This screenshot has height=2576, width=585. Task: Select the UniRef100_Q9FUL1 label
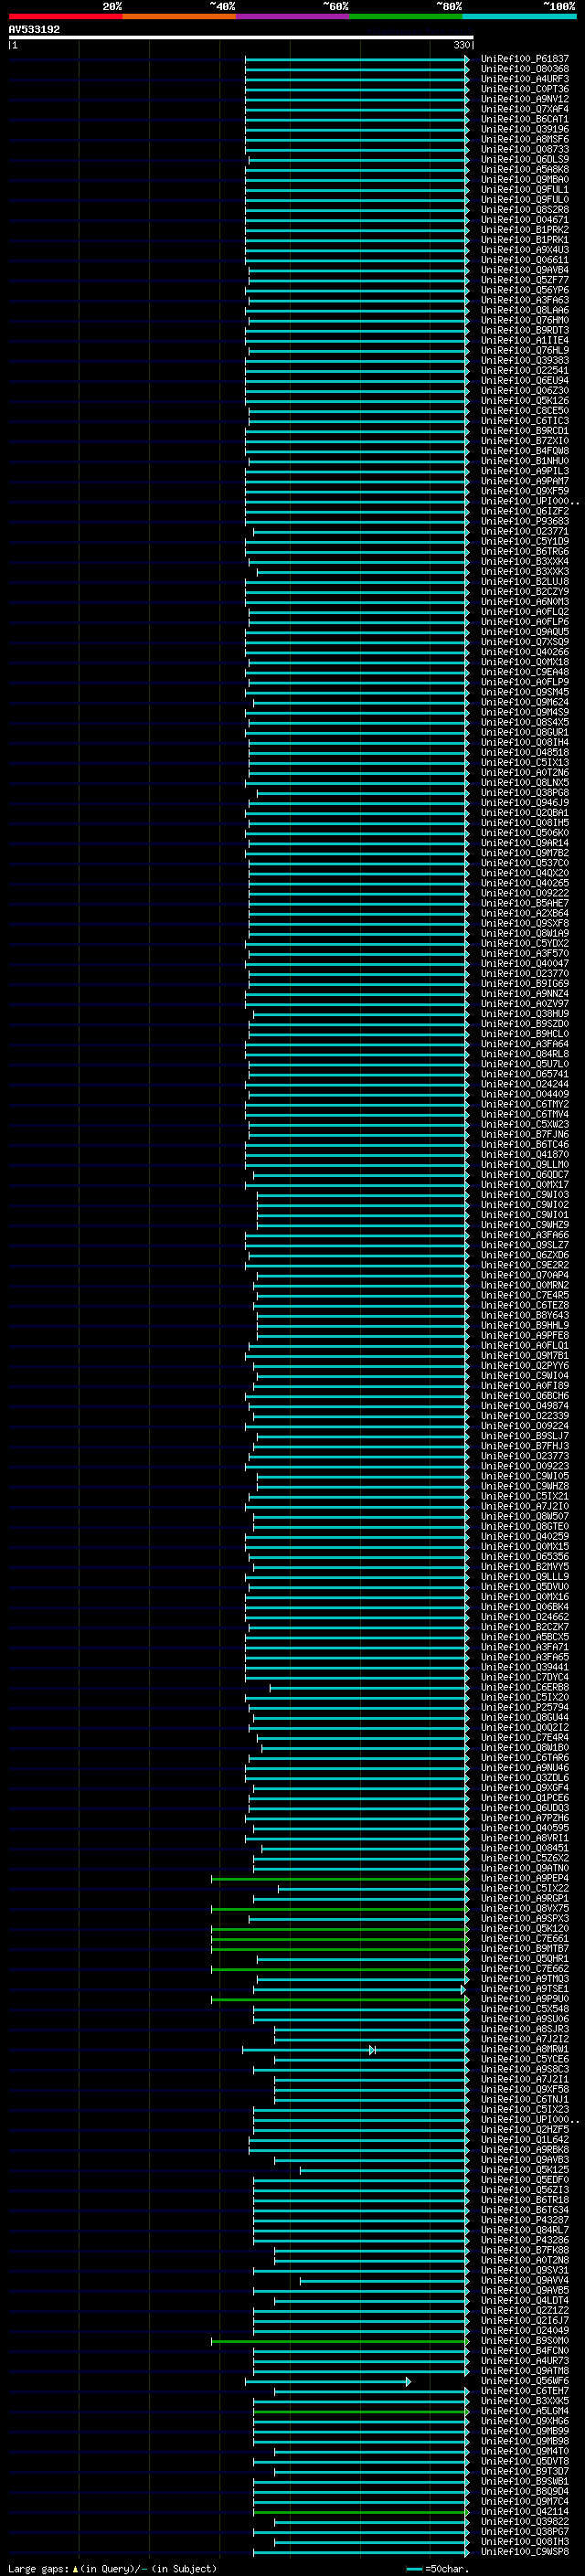click(x=524, y=189)
